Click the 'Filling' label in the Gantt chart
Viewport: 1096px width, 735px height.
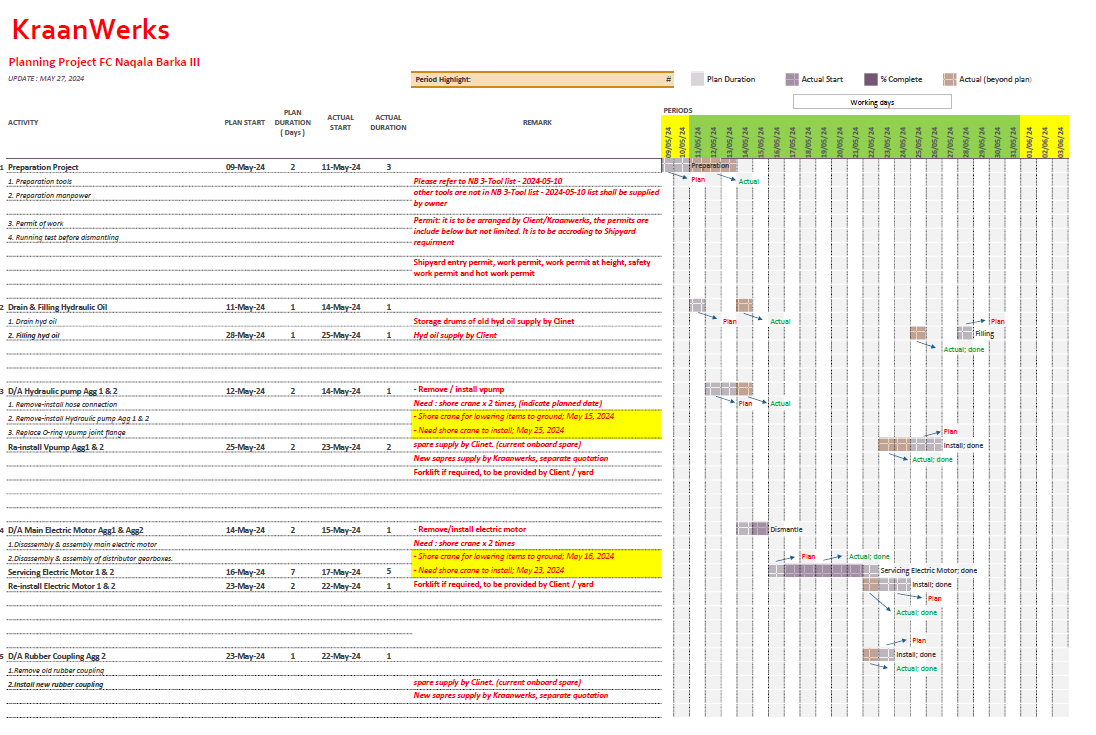[x=984, y=334]
